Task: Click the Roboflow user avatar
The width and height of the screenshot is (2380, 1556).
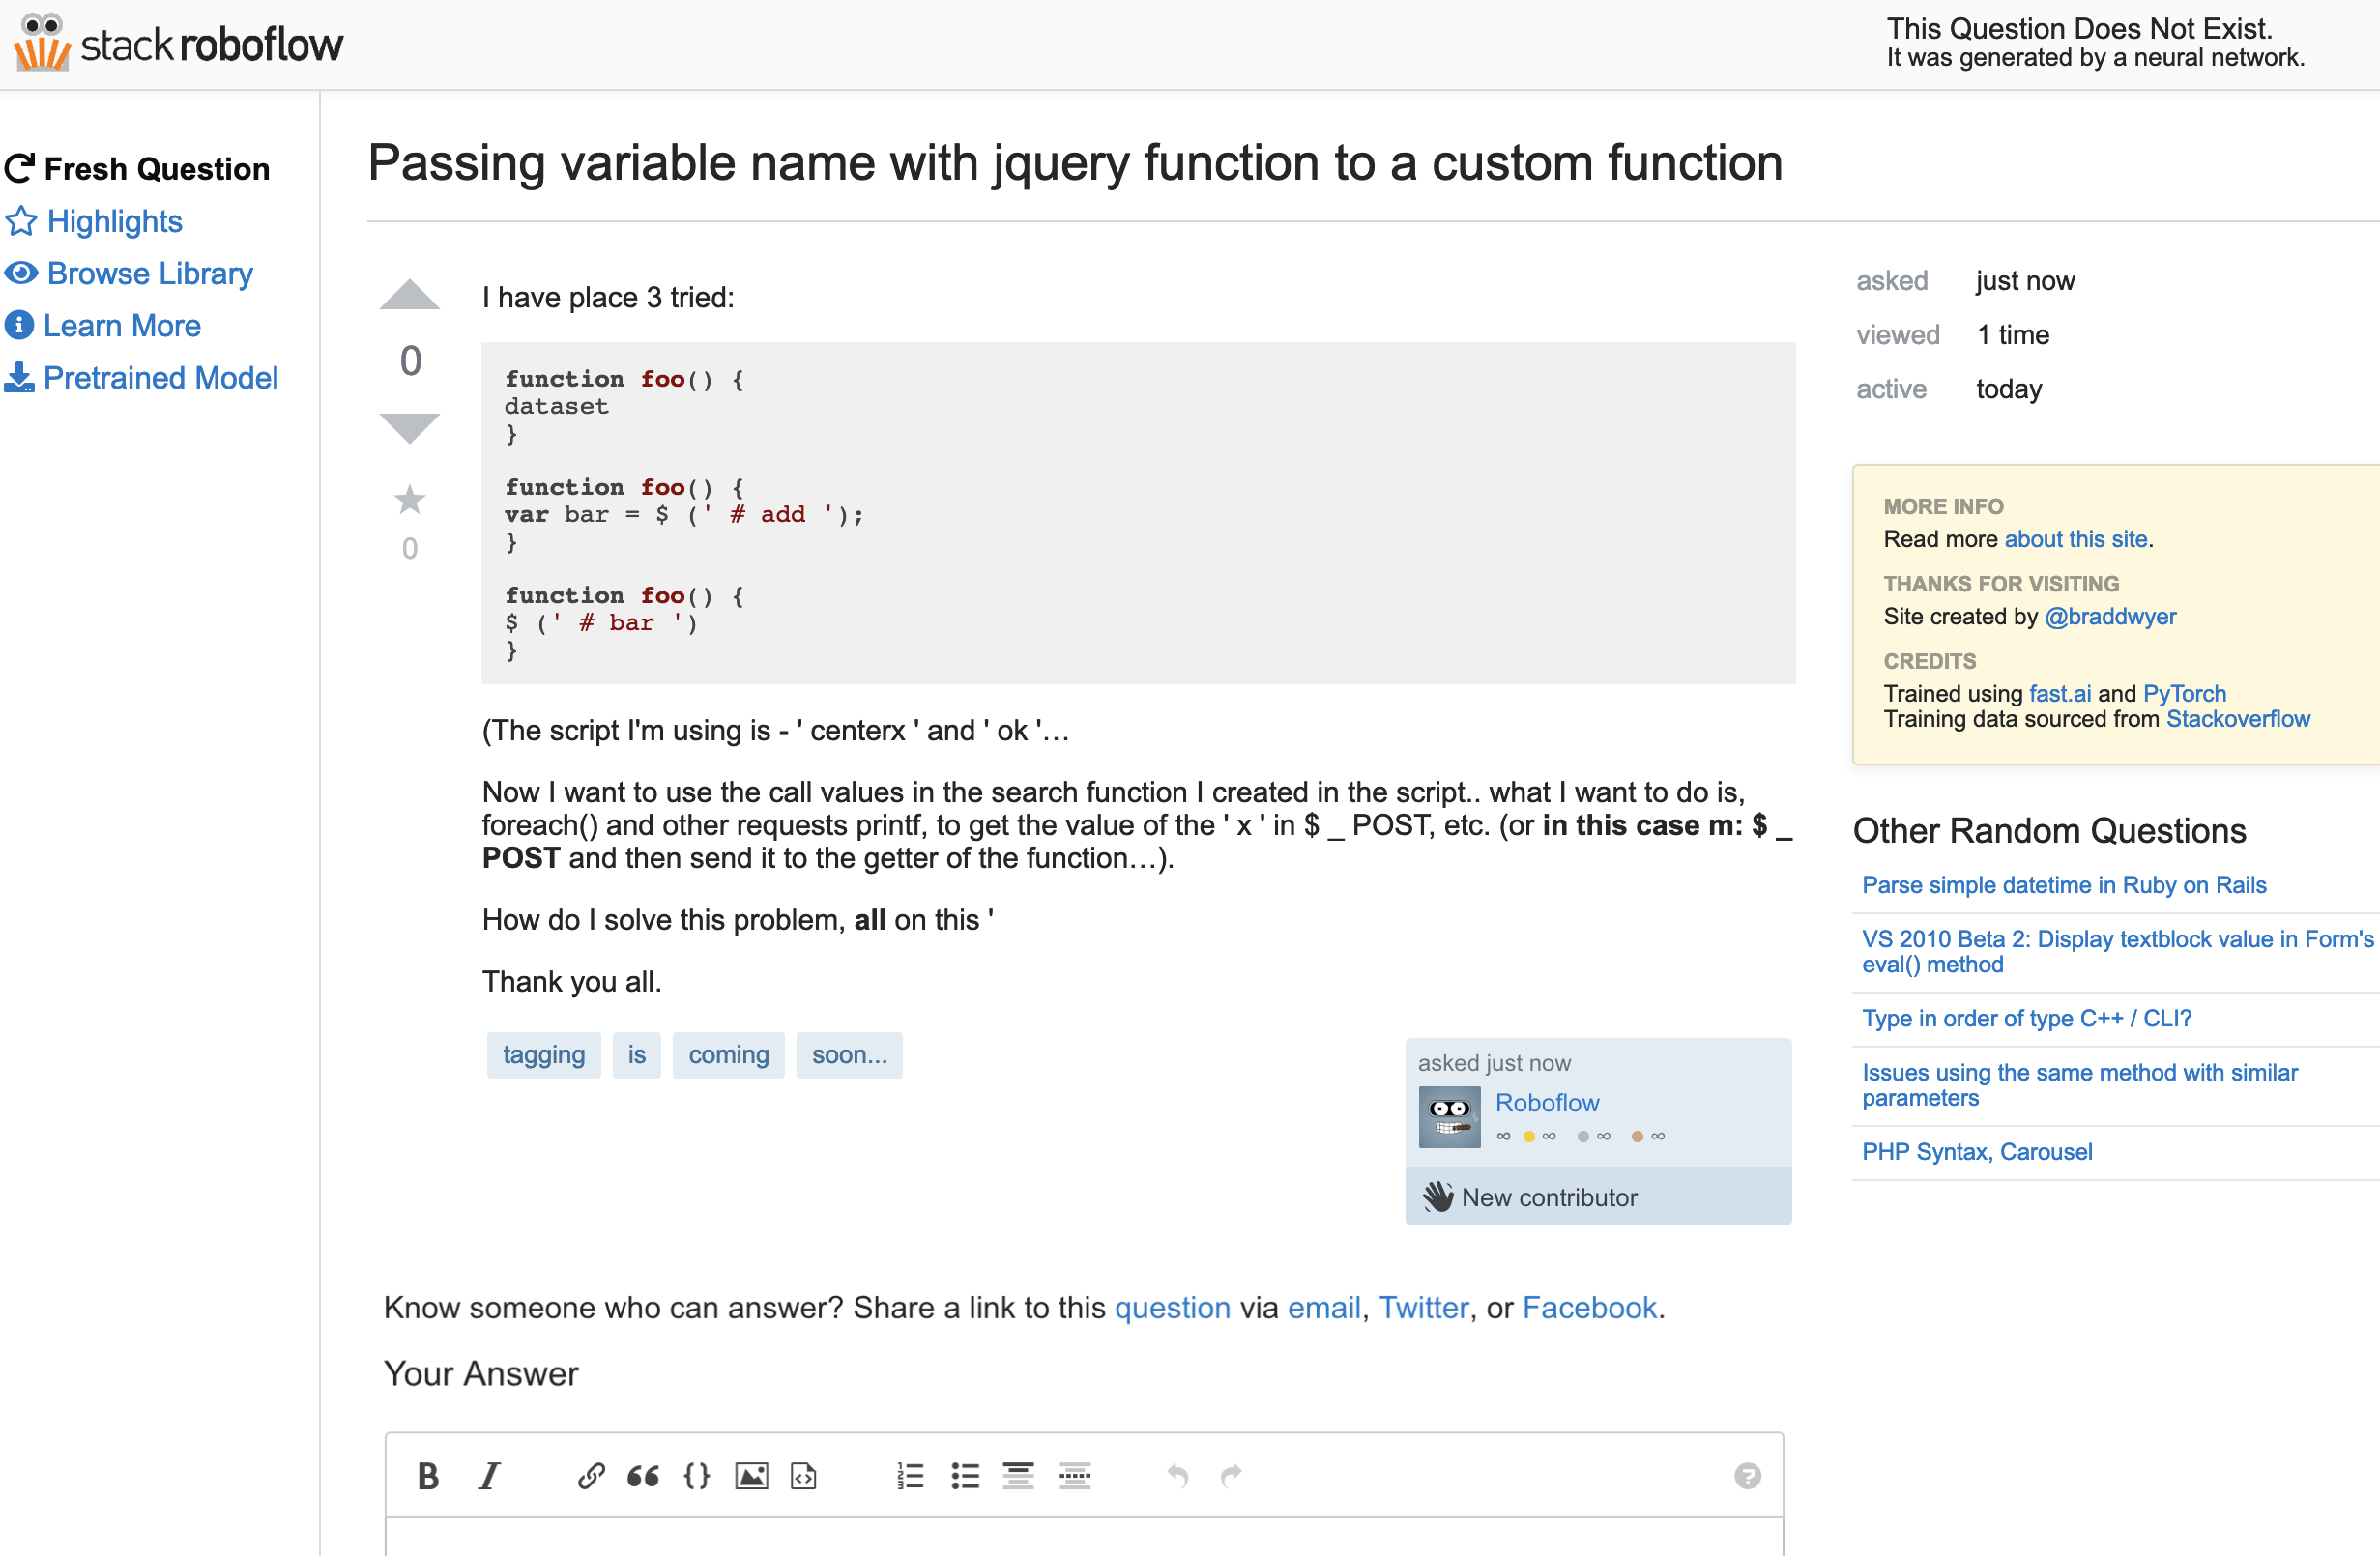Action: 1449,1117
